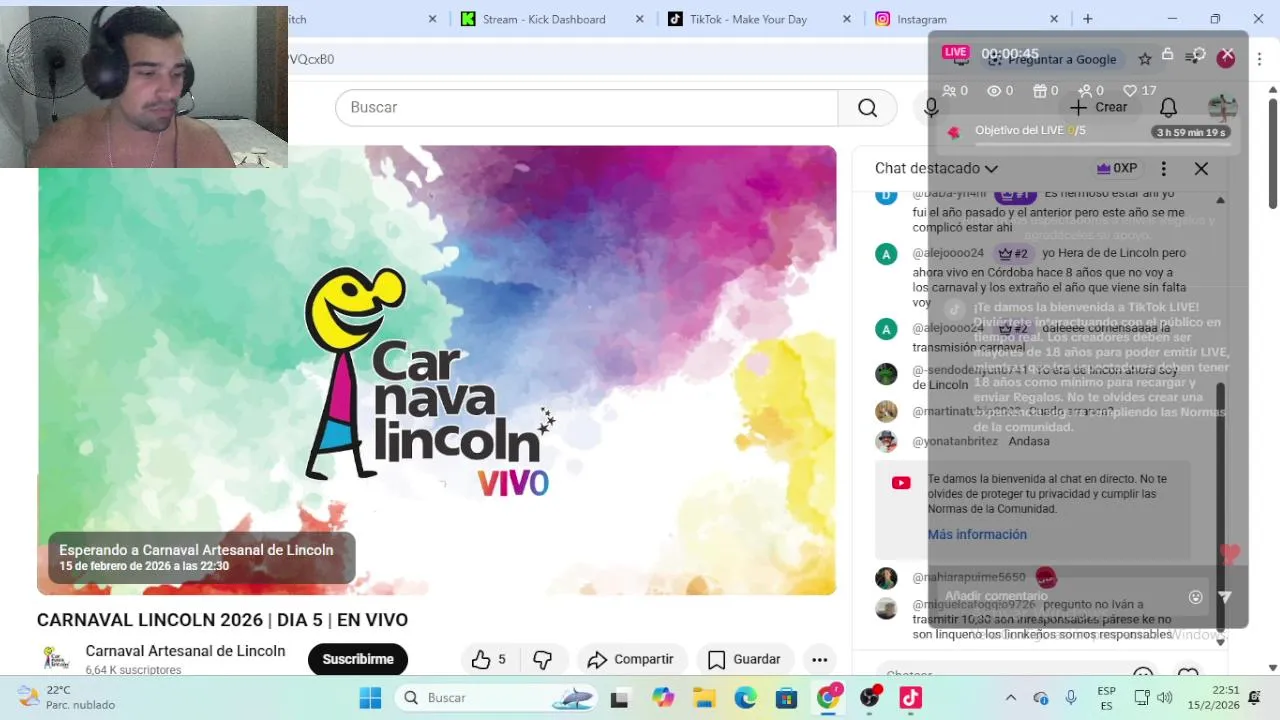Click the Crear create button
Viewport: 1280px width, 720px height.
[1098, 107]
